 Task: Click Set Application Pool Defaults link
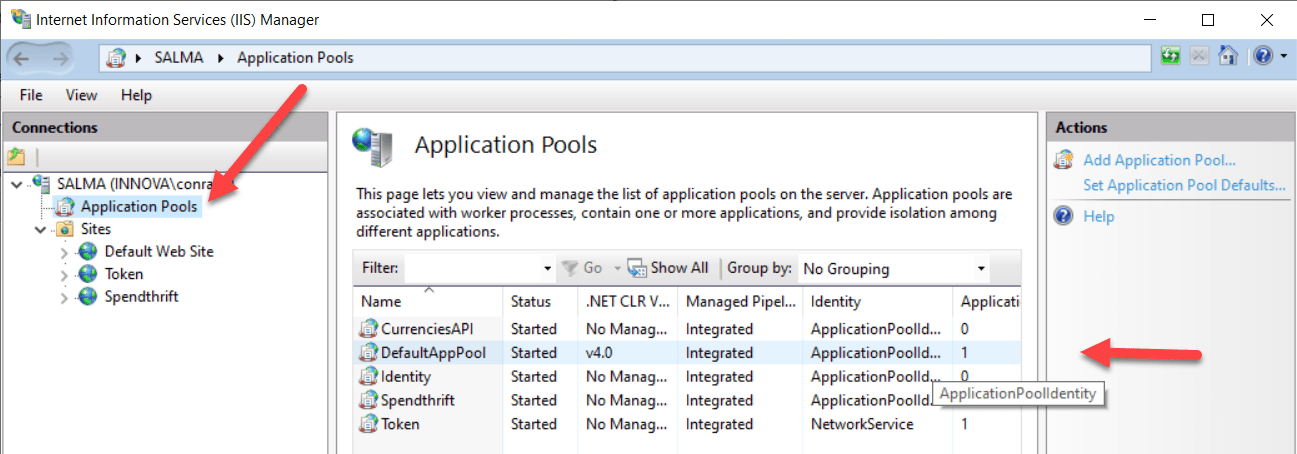coord(1184,185)
